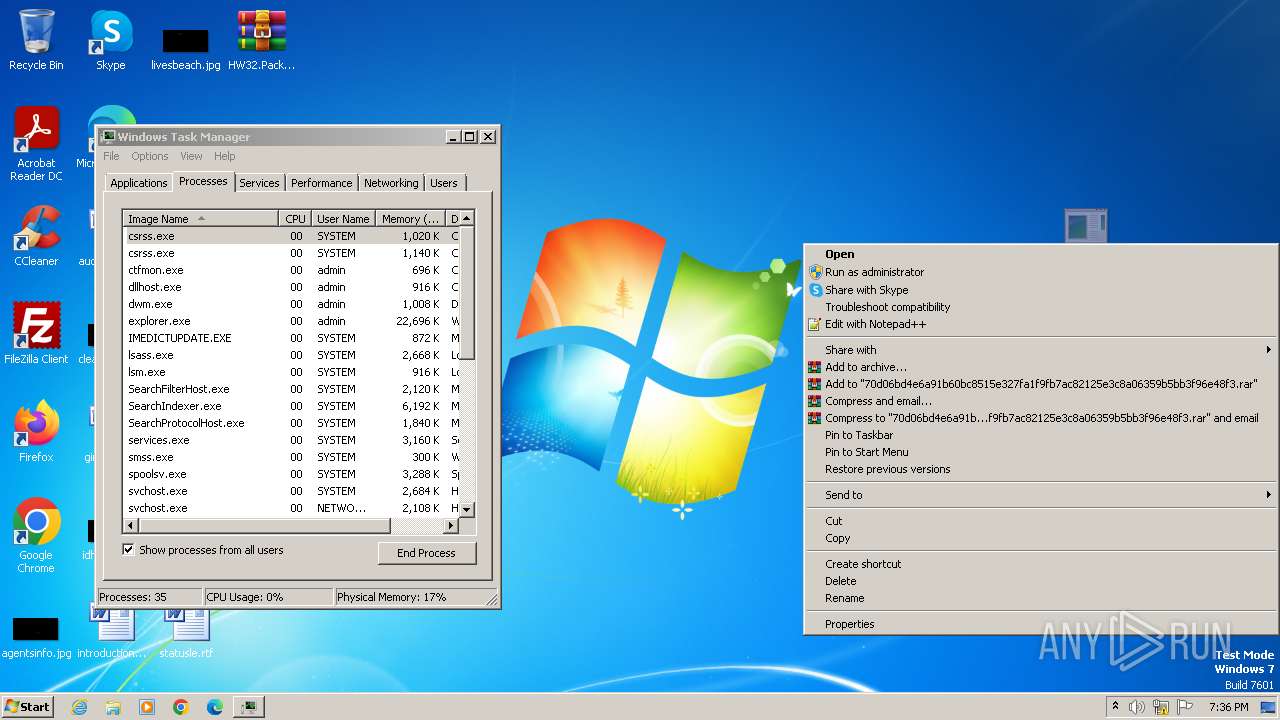Viewport: 1280px width, 720px height.
Task: Select the agentsinfo.jpg desktop file
Action: tap(36, 637)
